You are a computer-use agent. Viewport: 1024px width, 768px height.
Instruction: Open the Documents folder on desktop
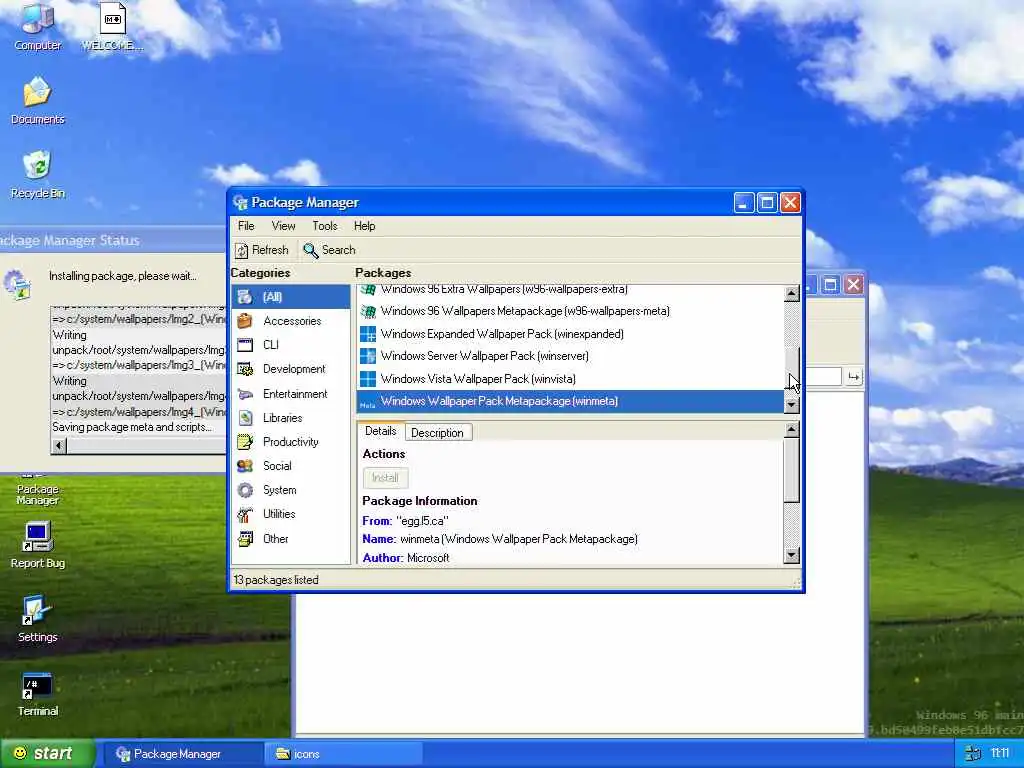click(37, 101)
